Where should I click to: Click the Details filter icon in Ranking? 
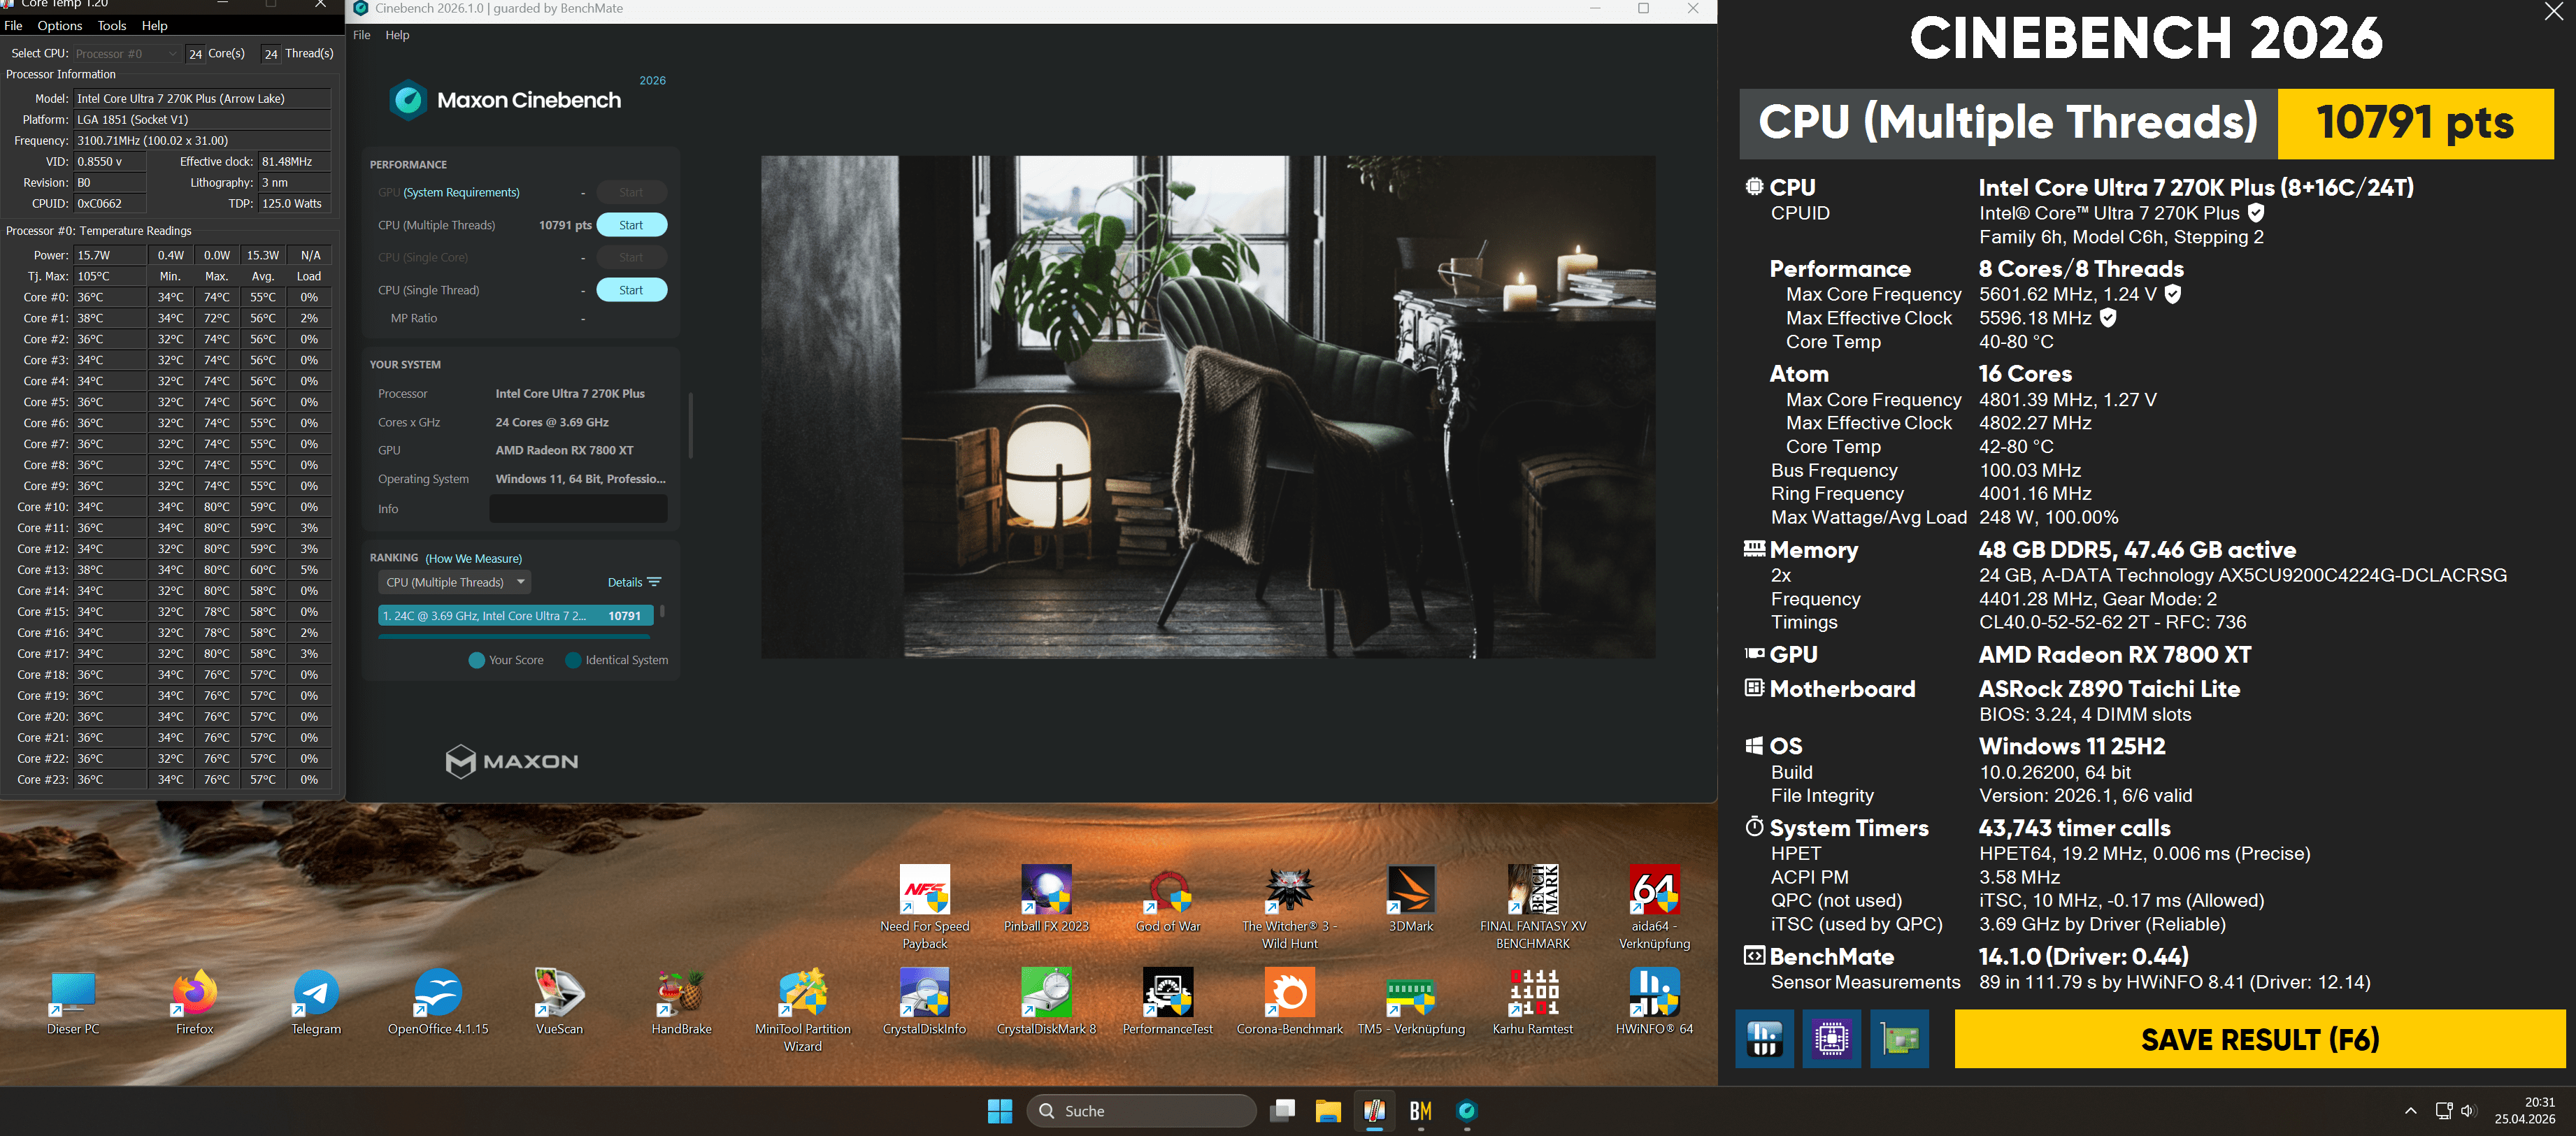tap(654, 582)
